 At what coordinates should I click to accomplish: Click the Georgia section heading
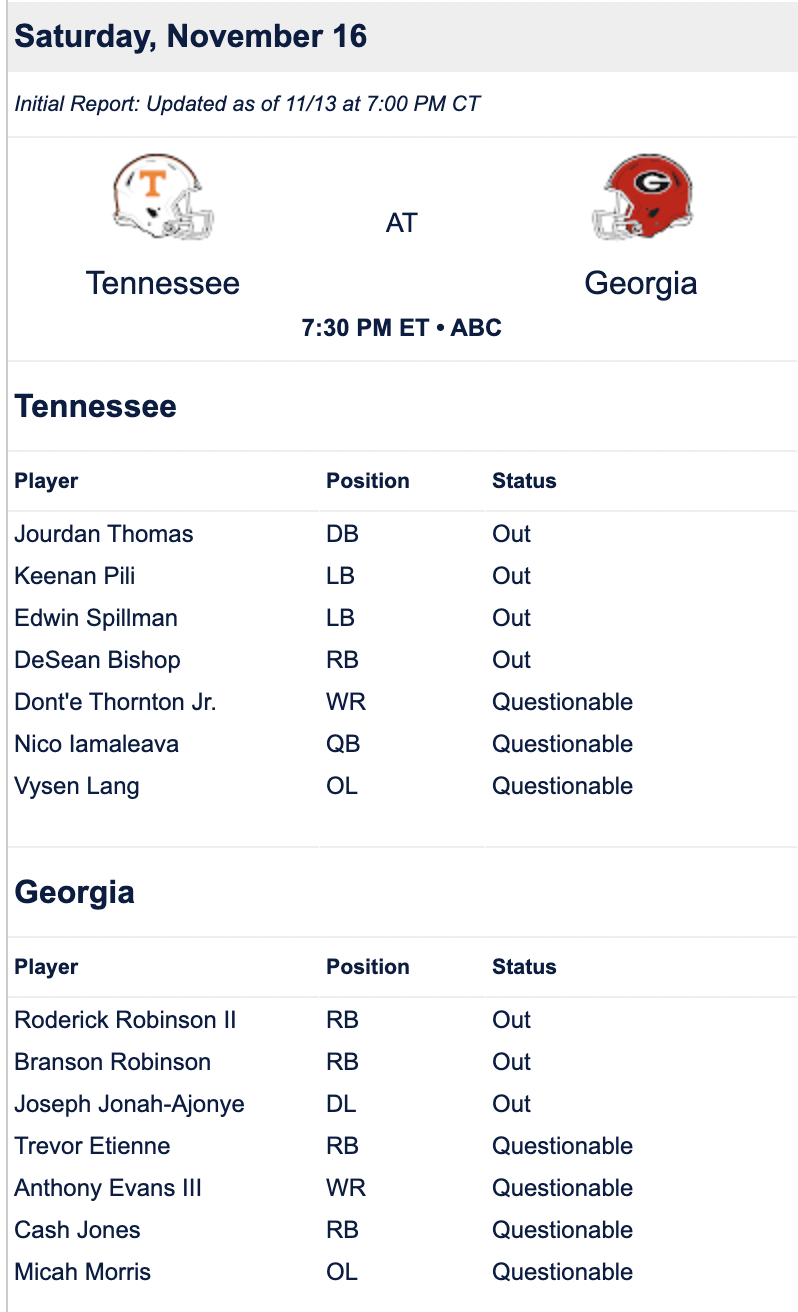(x=74, y=892)
